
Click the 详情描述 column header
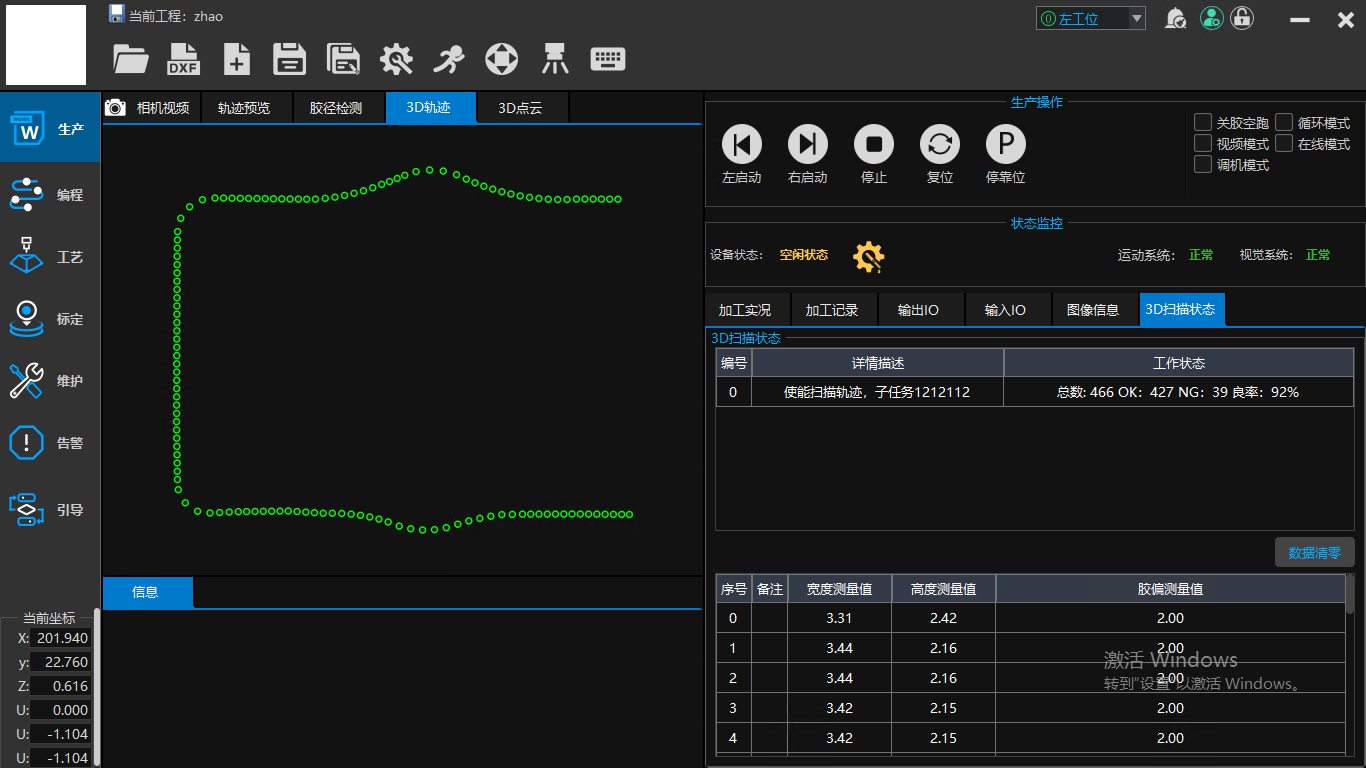coord(878,363)
